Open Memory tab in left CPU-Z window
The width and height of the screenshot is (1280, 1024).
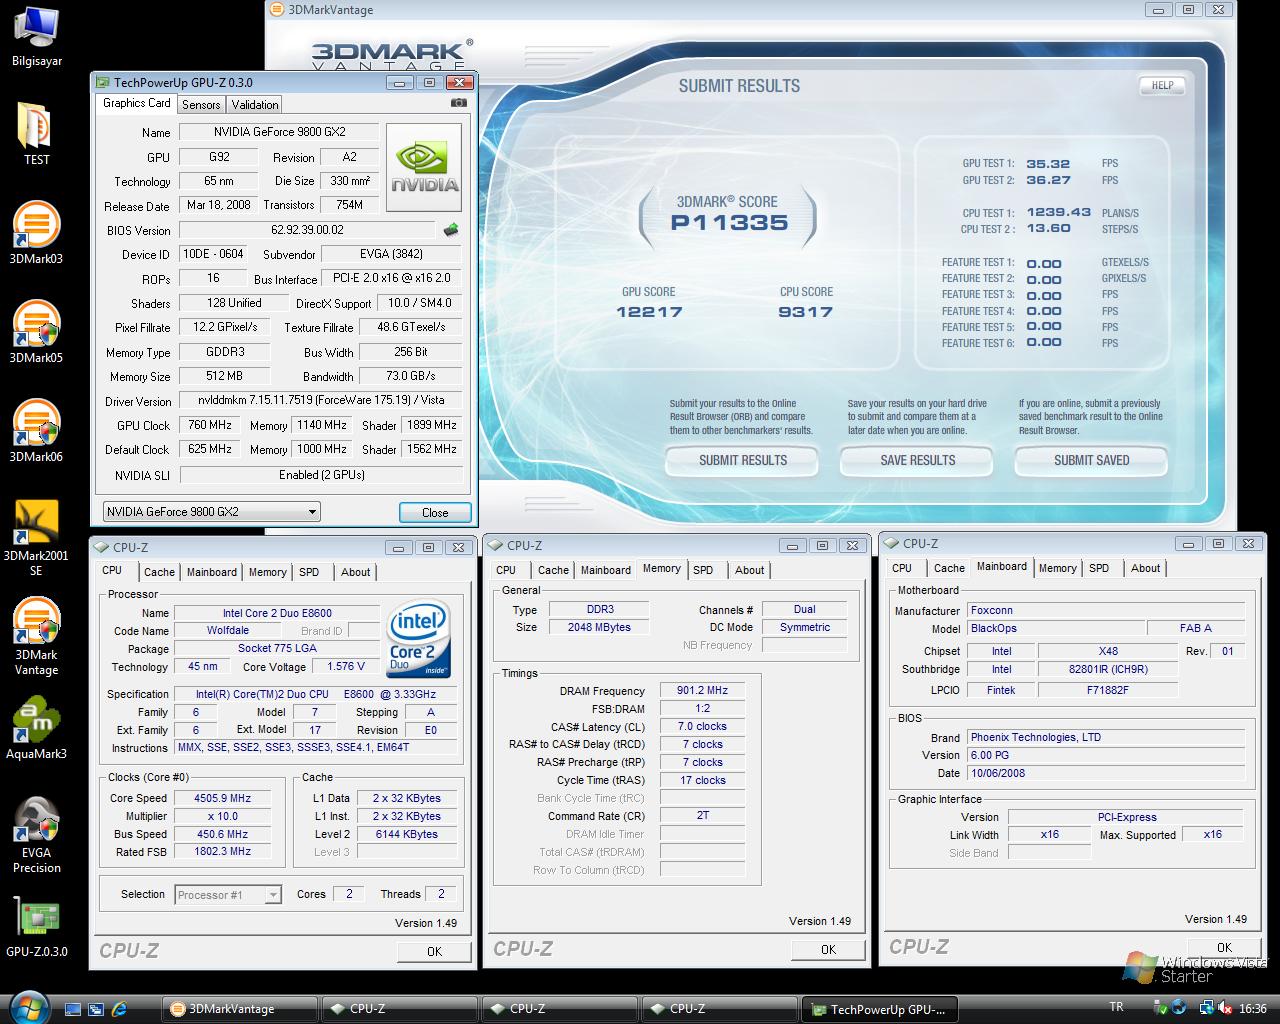267,572
